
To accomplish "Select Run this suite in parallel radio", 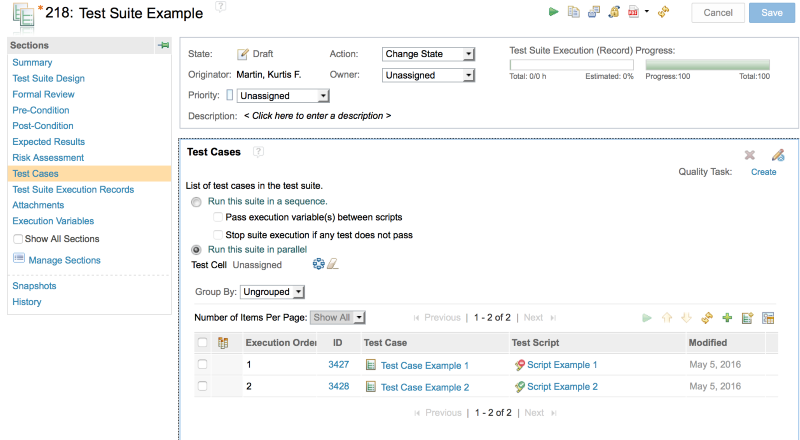I will click(x=196, y=250).
